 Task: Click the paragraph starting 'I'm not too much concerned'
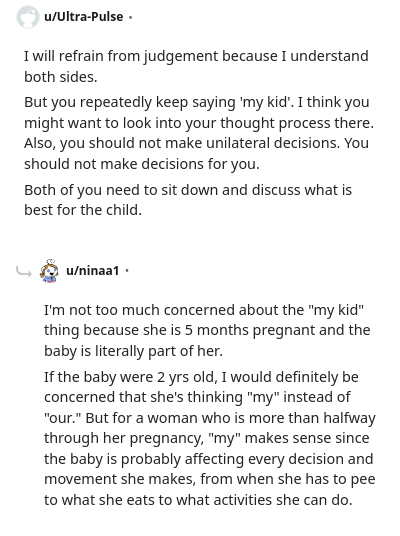coord(207,330)
